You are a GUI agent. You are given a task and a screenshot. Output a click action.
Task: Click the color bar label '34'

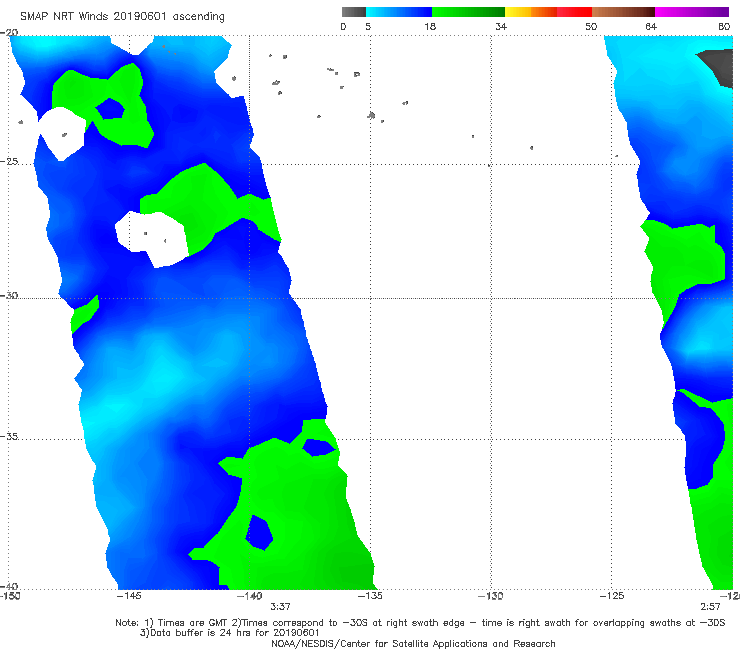tap(501, 26)
